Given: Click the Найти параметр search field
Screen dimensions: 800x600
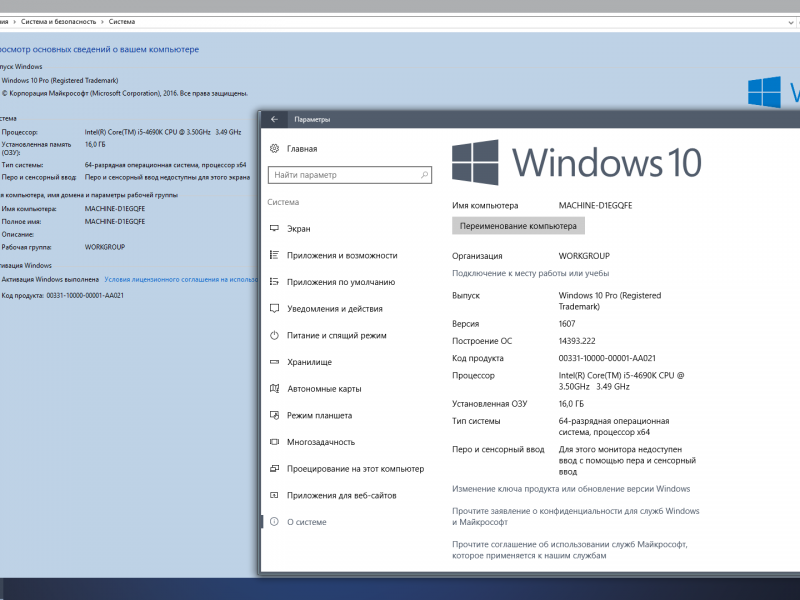Looking at the screenshot, I should pyautogui.click(x=349, y=175).
